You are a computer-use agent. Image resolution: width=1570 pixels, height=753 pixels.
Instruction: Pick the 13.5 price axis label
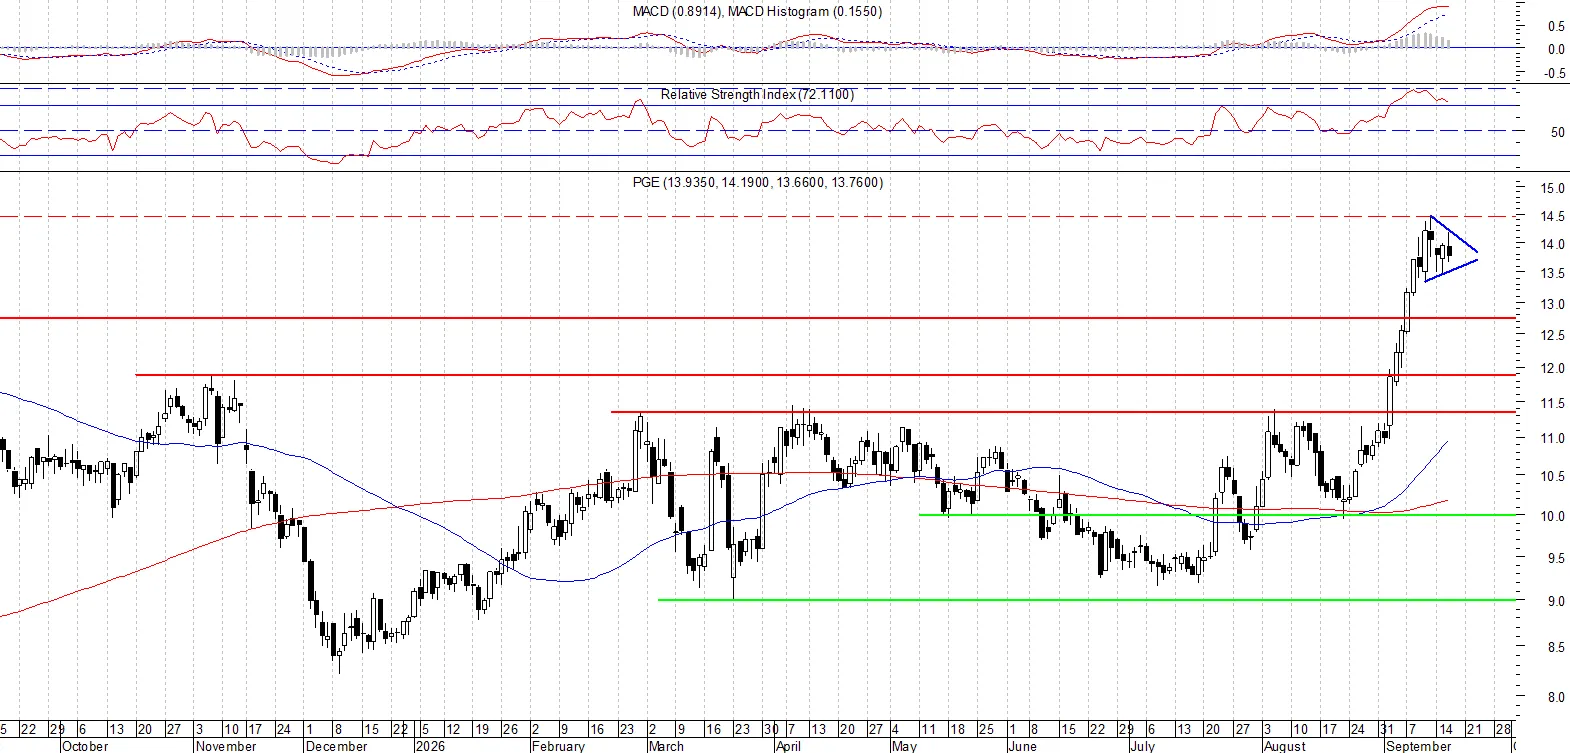click(x=1552, y=273)
